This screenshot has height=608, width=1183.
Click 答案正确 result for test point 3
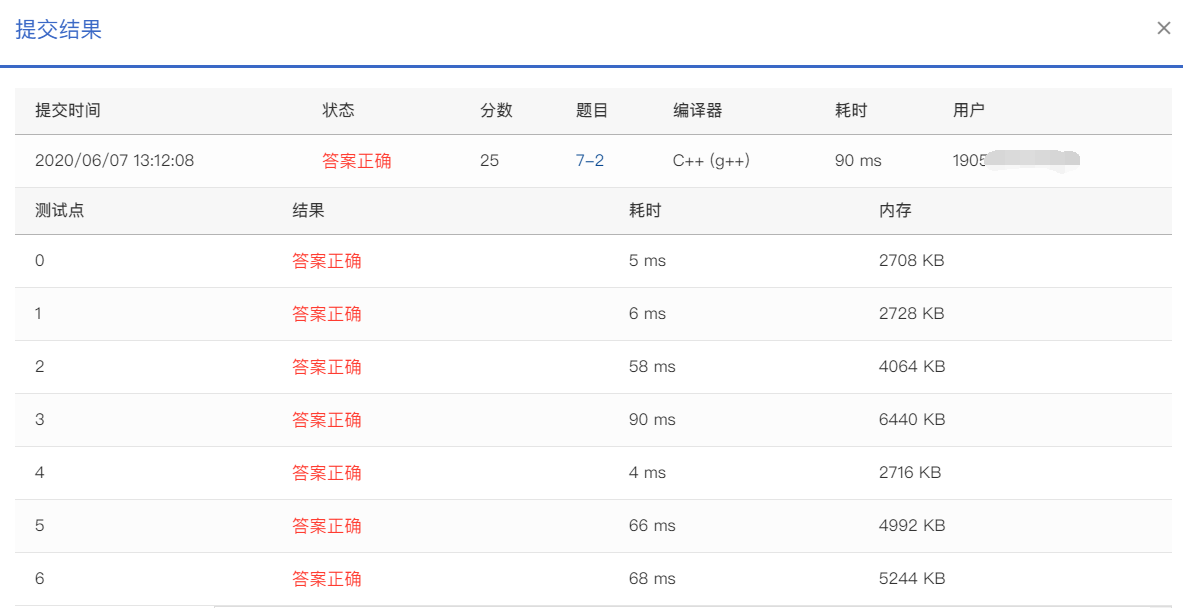pyautogui.click(x=327, y=419)
